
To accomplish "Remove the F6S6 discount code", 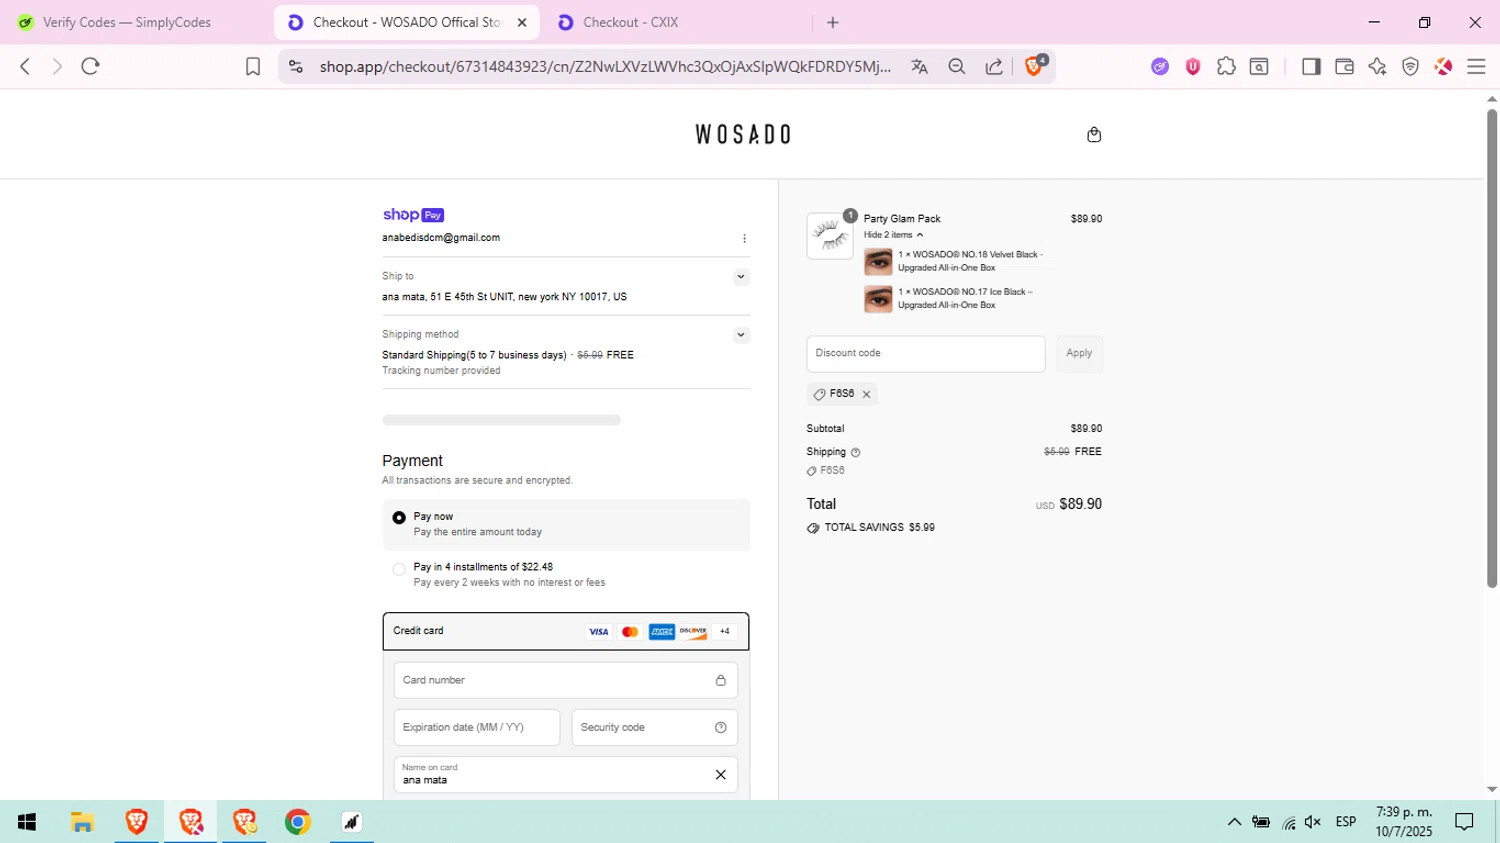I will (x=867, y=394).
